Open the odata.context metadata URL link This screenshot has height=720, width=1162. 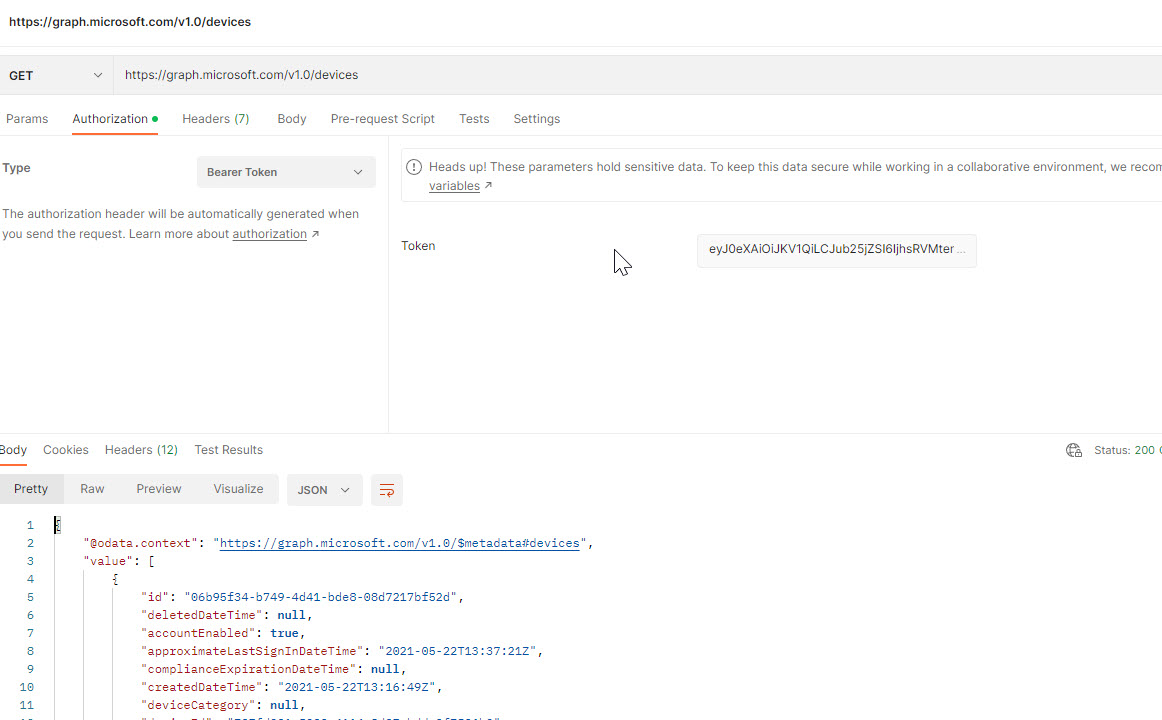pos(399,543)
